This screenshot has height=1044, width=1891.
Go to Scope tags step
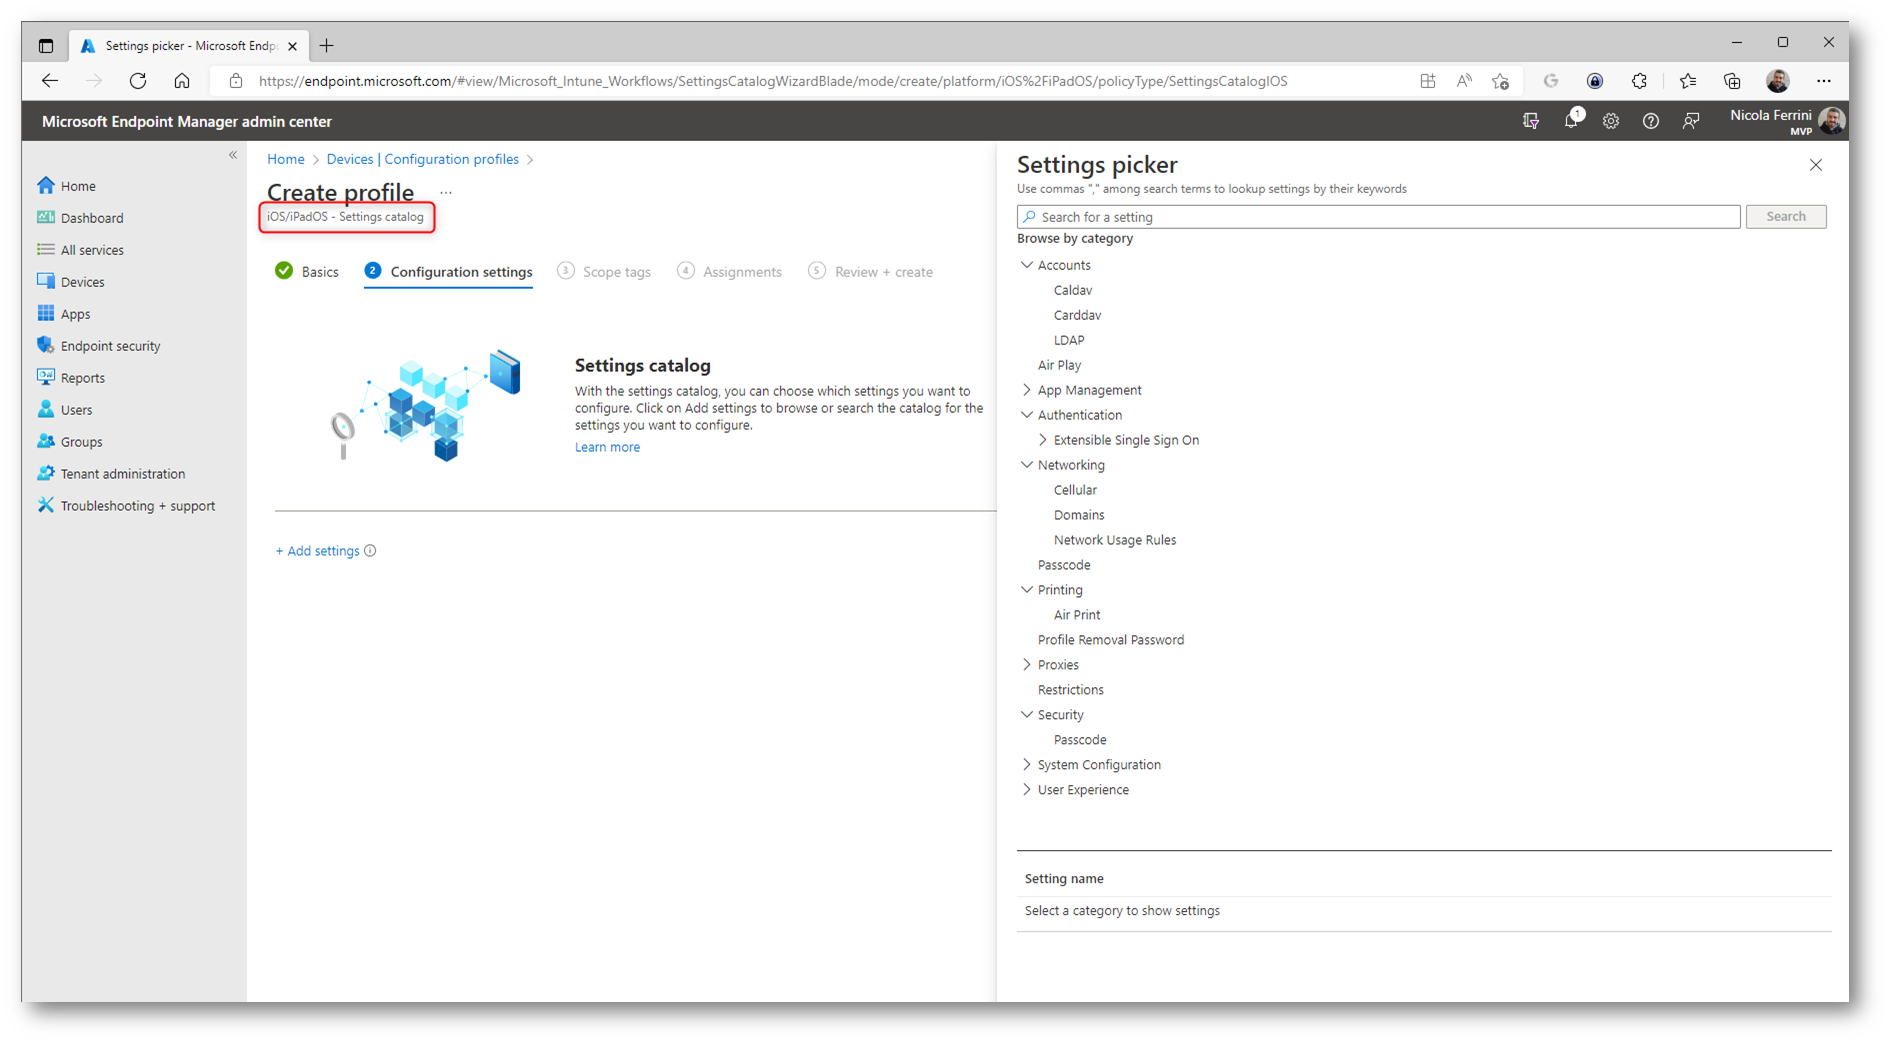[604, 272]
